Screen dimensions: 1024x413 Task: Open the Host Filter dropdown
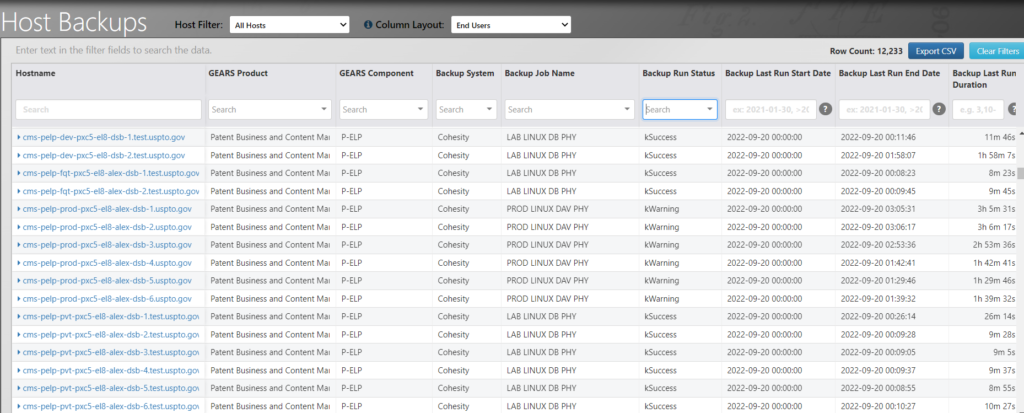click(289, 23)
